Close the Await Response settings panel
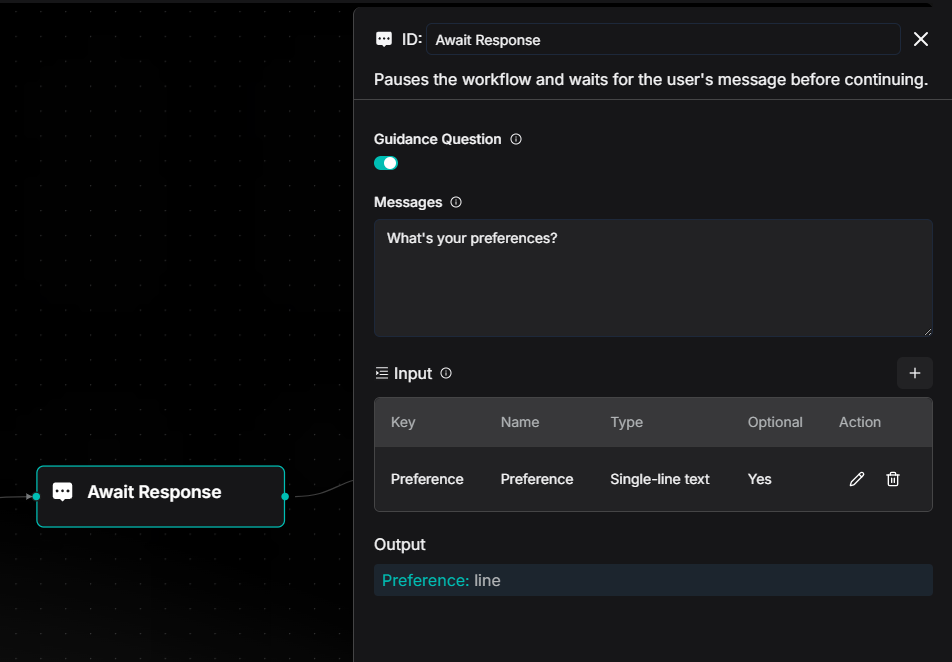The height and width of the screenshot is (662, 952). (x=921, y=39)
